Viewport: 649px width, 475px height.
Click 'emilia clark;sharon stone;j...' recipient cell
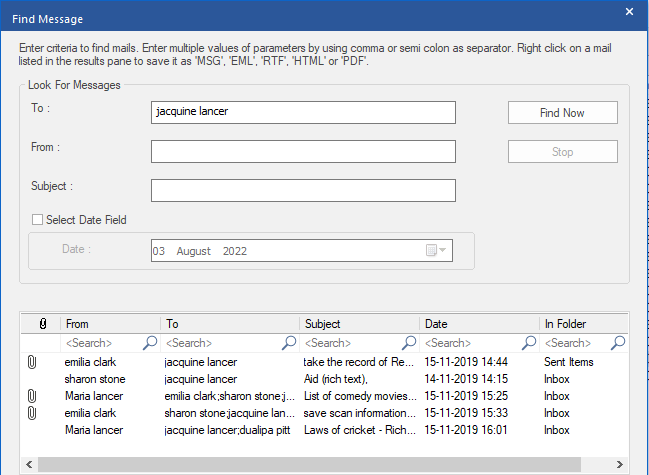pyautogui.click(x=230, y=396)
